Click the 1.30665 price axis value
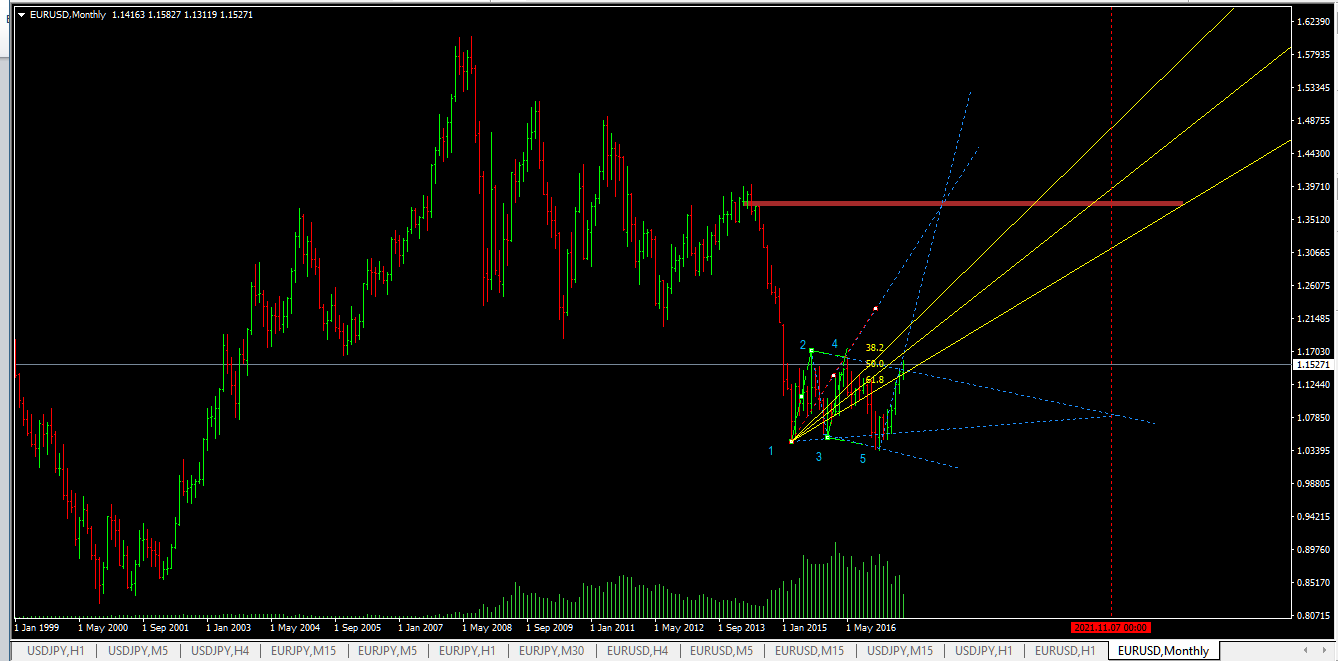1338x661 pixels. coord(1314,253)
